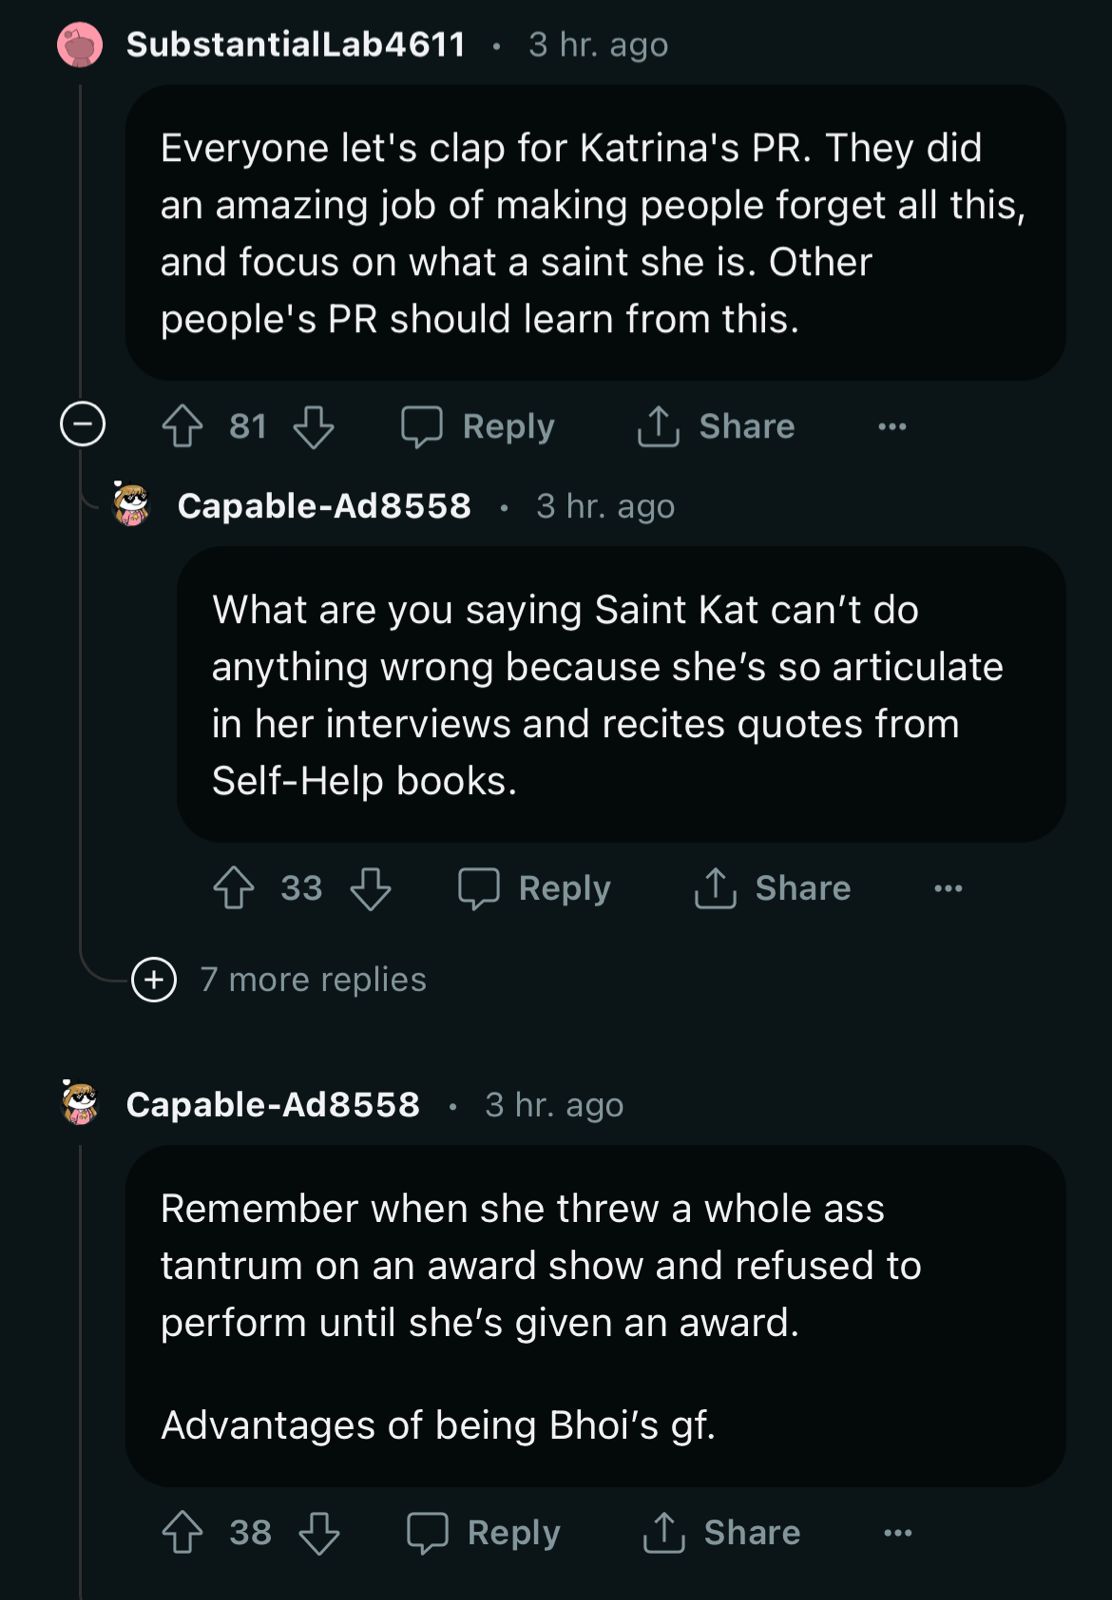Open the SubstantialLab4611 username link

point(296,45)
